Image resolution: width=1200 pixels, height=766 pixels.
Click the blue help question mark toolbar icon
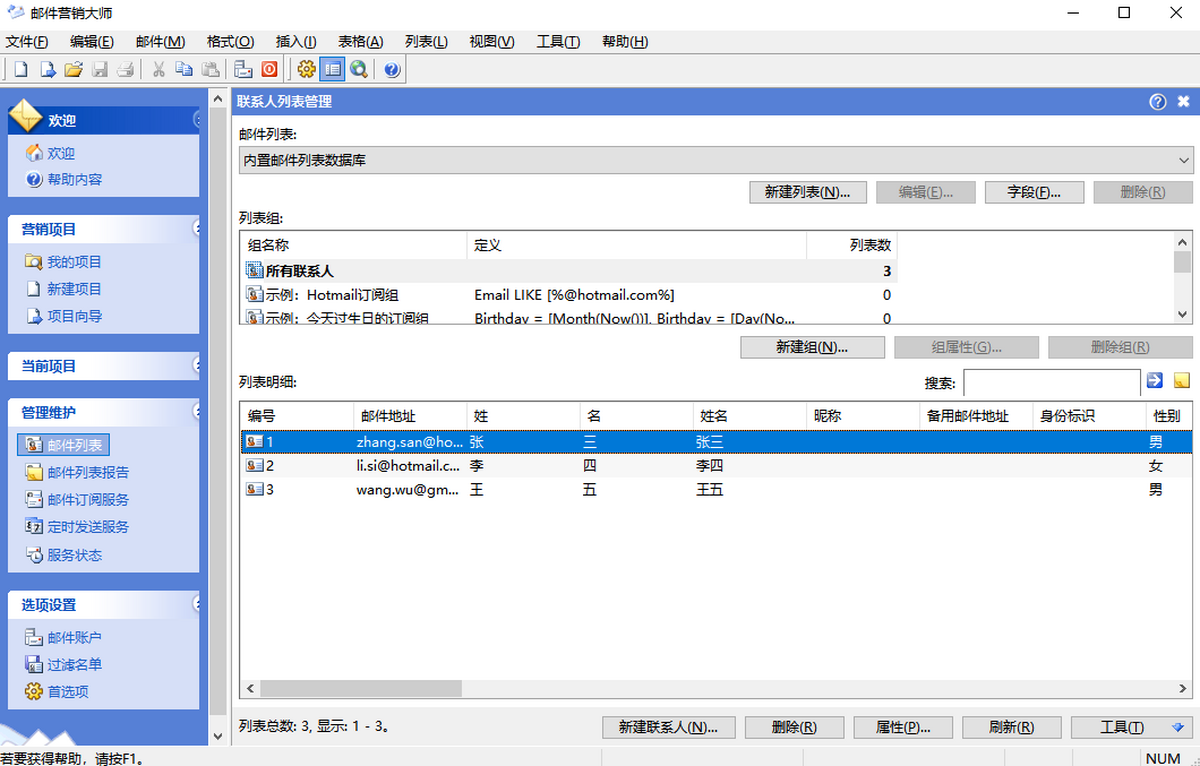coord(391,69)
